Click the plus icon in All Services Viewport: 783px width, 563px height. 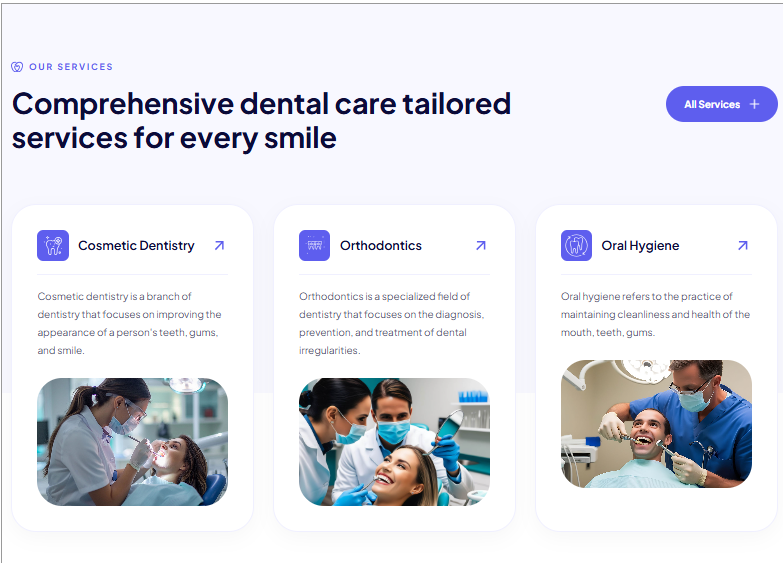(755, 104)
